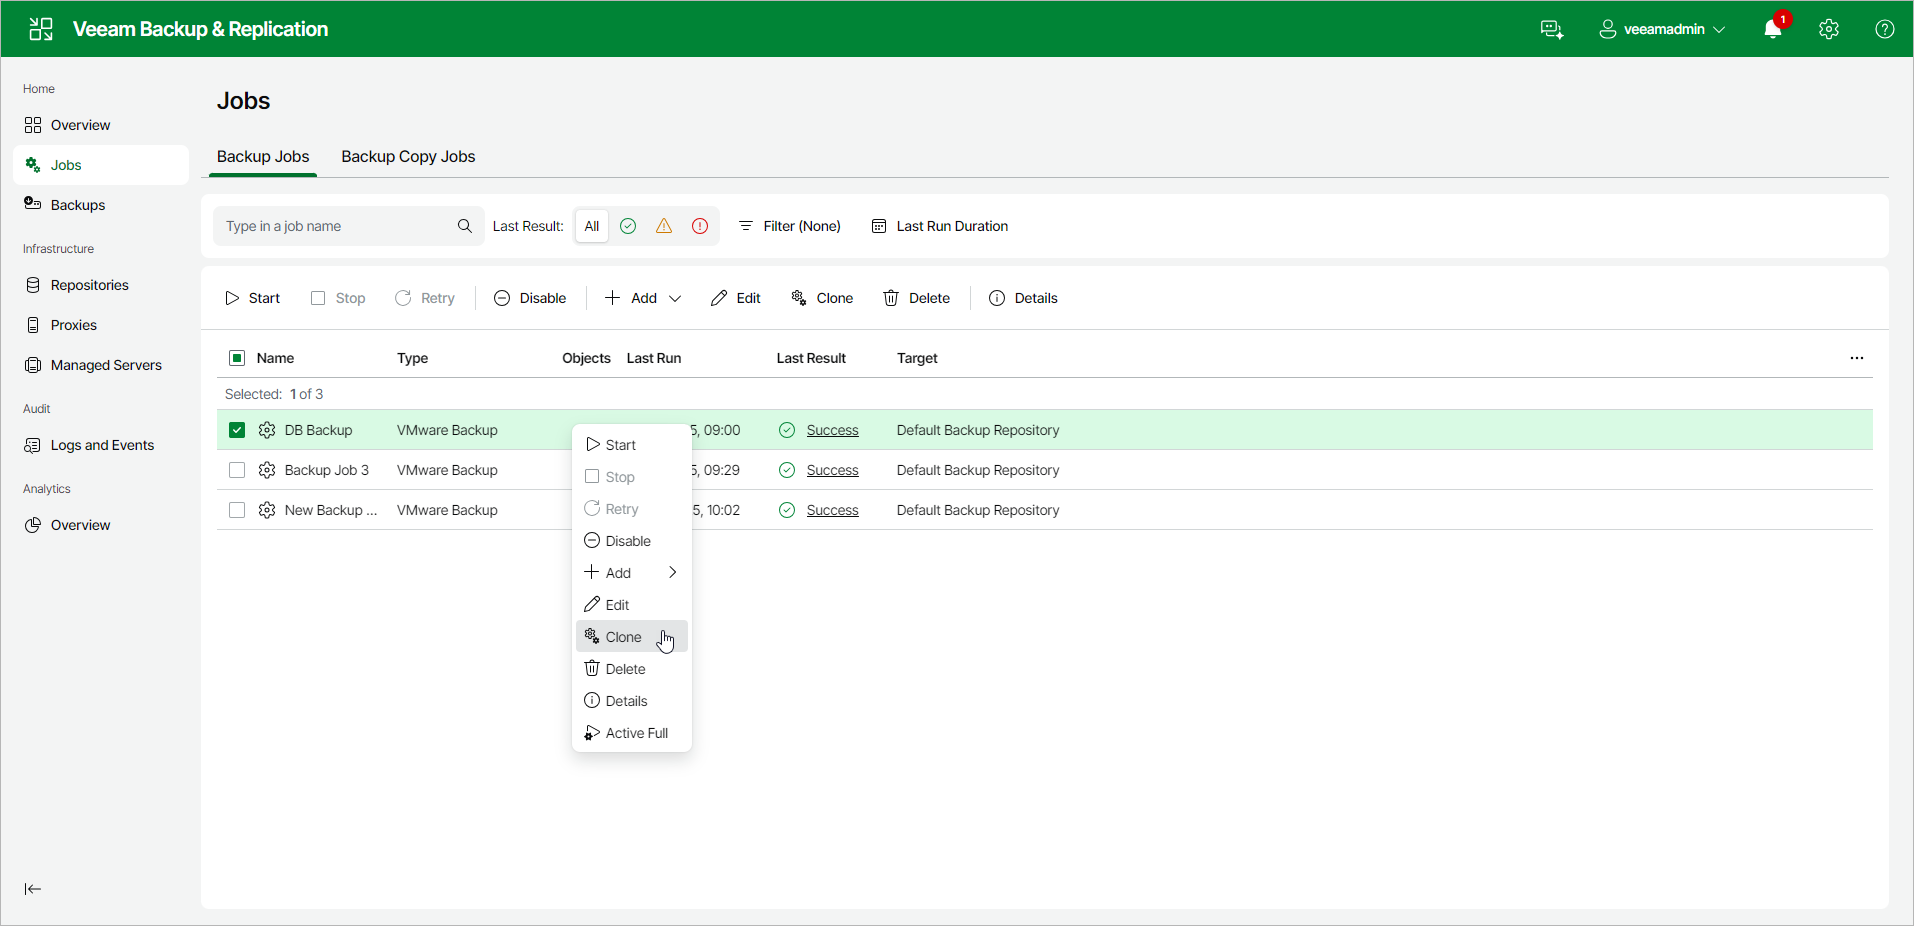Expand the Add dropdown in toolbar
This screenshot has width=1914, height=926.
[x=643, y=298]
